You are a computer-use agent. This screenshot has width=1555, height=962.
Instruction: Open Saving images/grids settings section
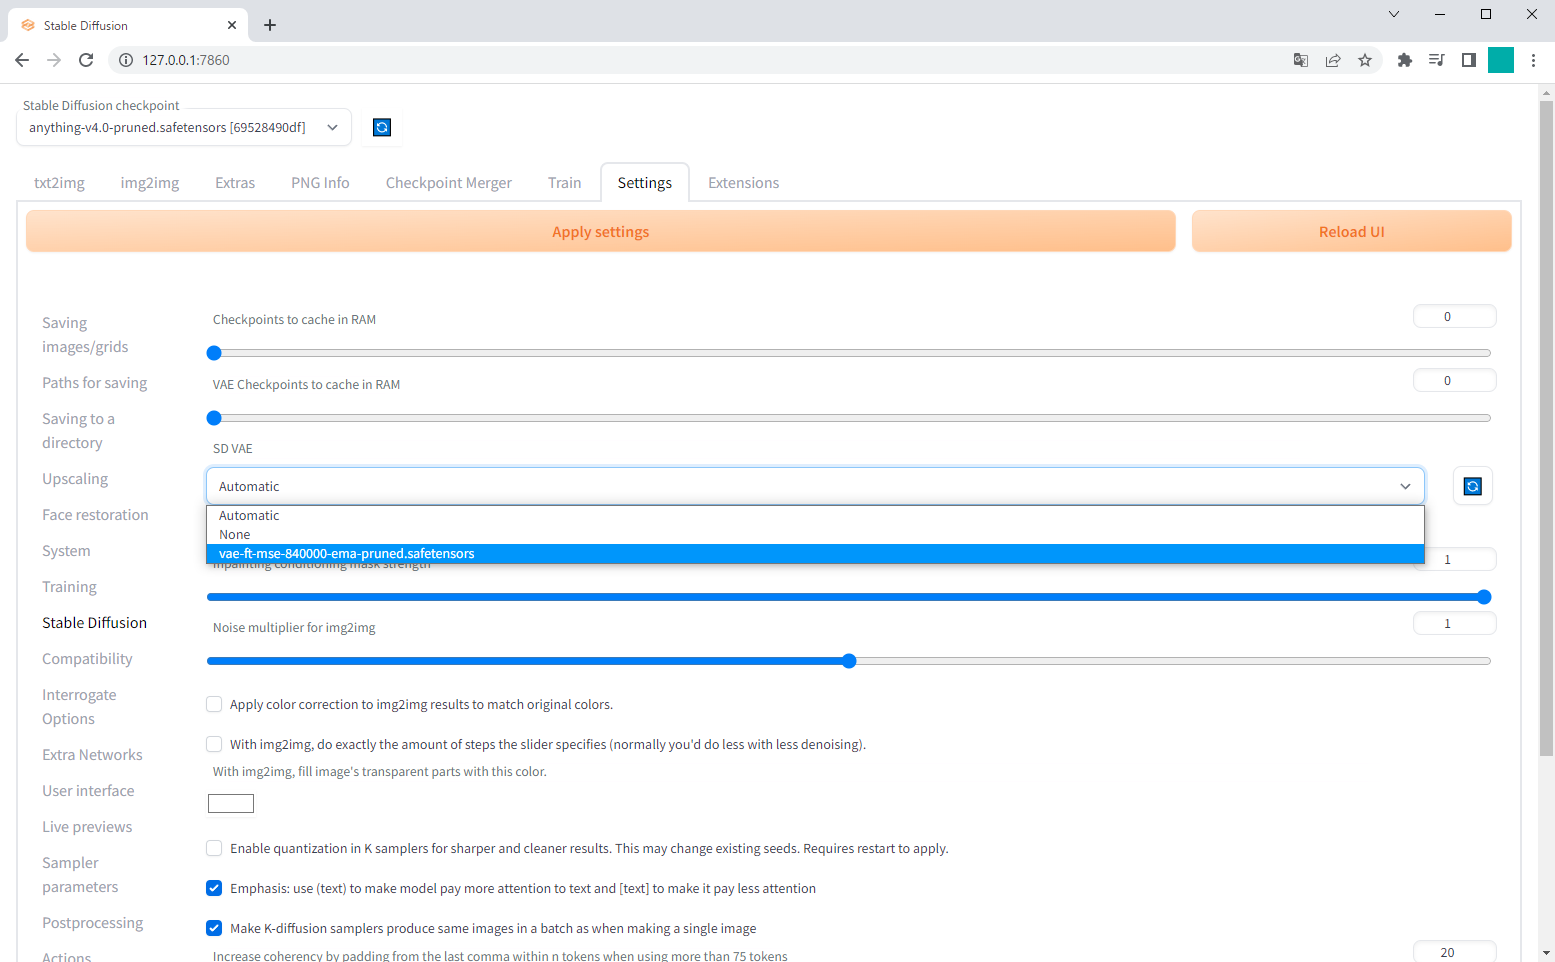click(85, 335)
